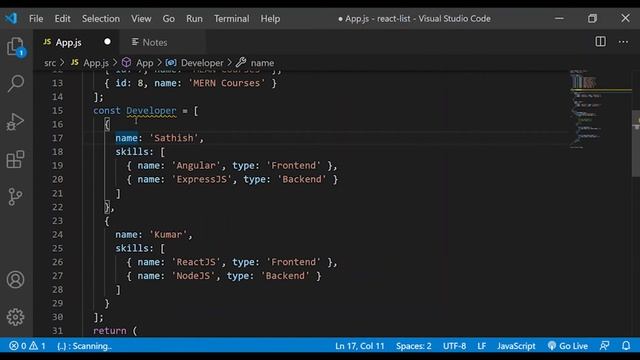Image resolution: width=640 pixels, height=360 pixels.
Task: Click 'MERN Courses' string
Action: [x=227, y=83]
